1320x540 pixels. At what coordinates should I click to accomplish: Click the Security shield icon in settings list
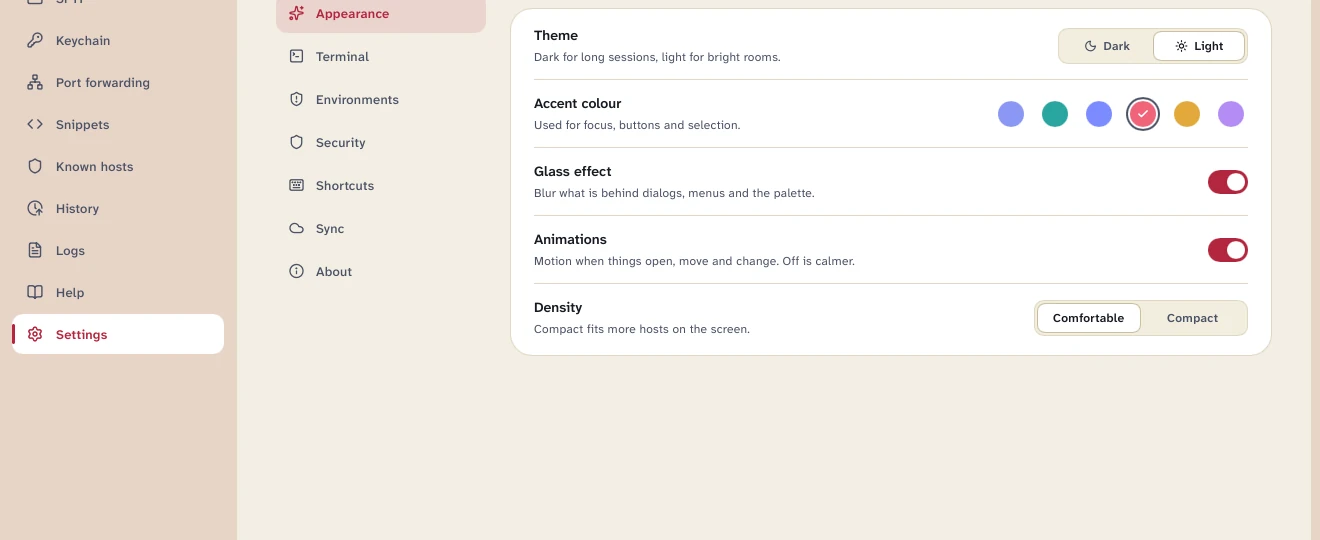click(296, 143)
